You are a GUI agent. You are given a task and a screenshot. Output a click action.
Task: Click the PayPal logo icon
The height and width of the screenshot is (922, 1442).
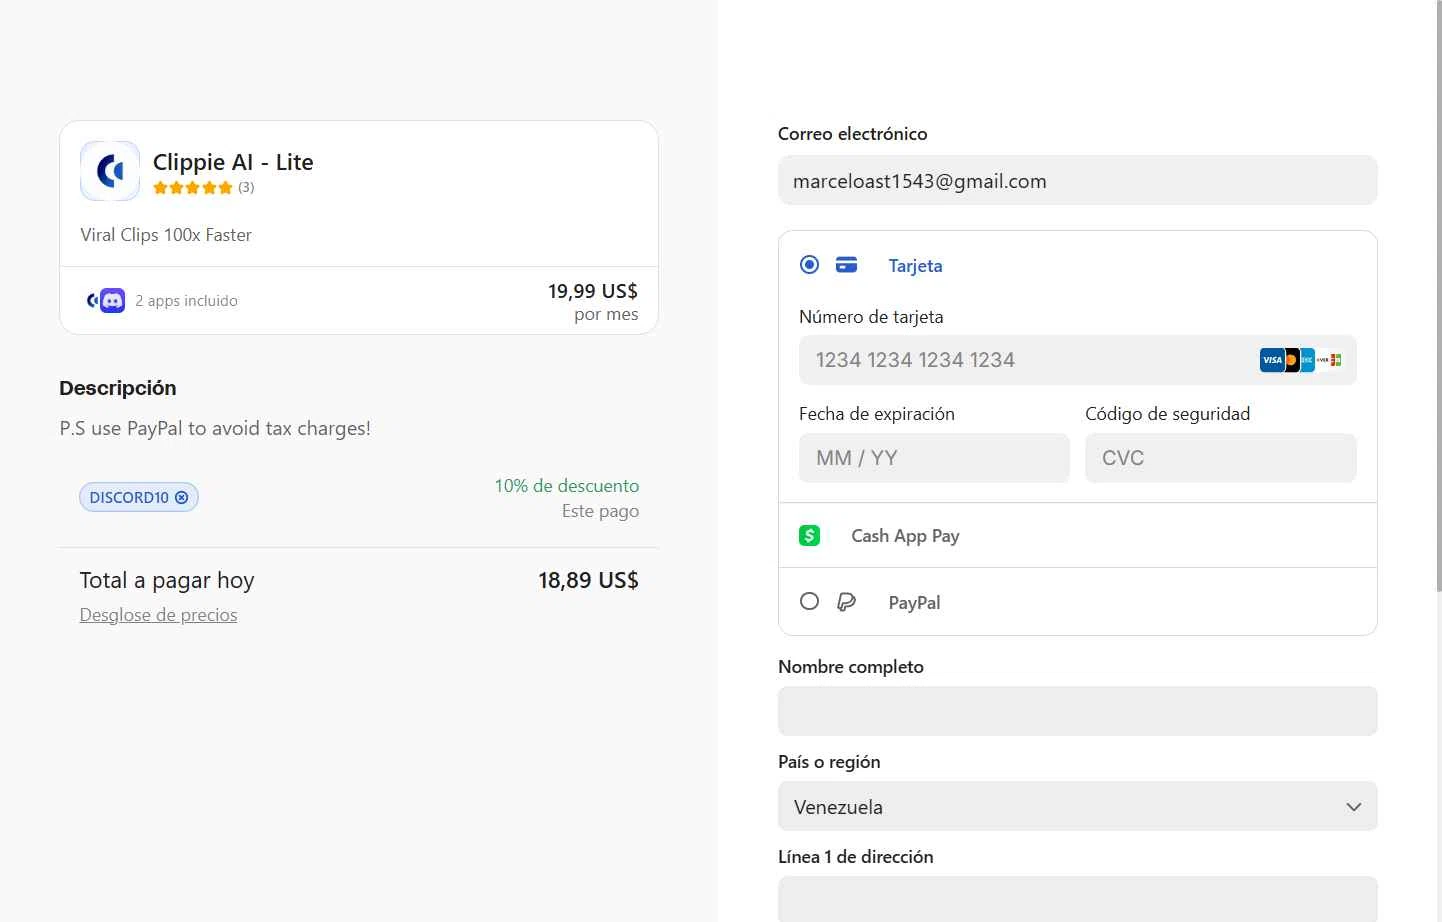[x=846, y=602]
